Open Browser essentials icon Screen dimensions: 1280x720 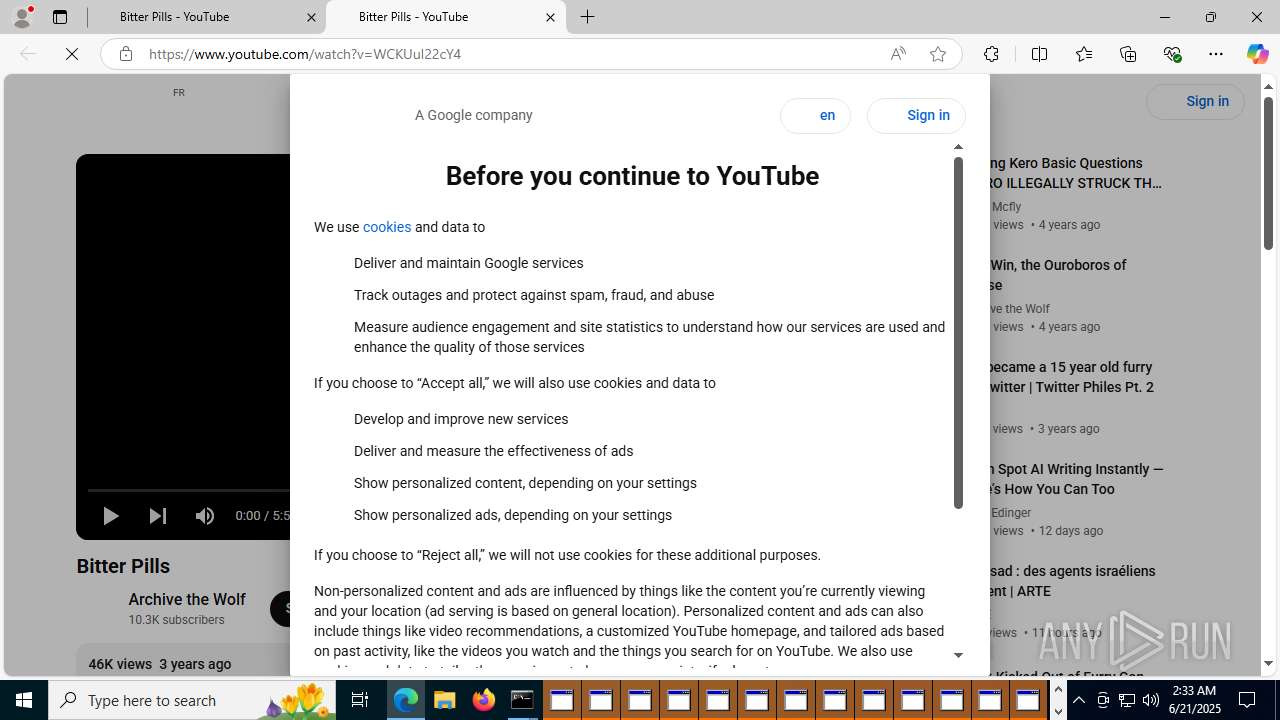pyautogui.click(x=1172, y=54)
